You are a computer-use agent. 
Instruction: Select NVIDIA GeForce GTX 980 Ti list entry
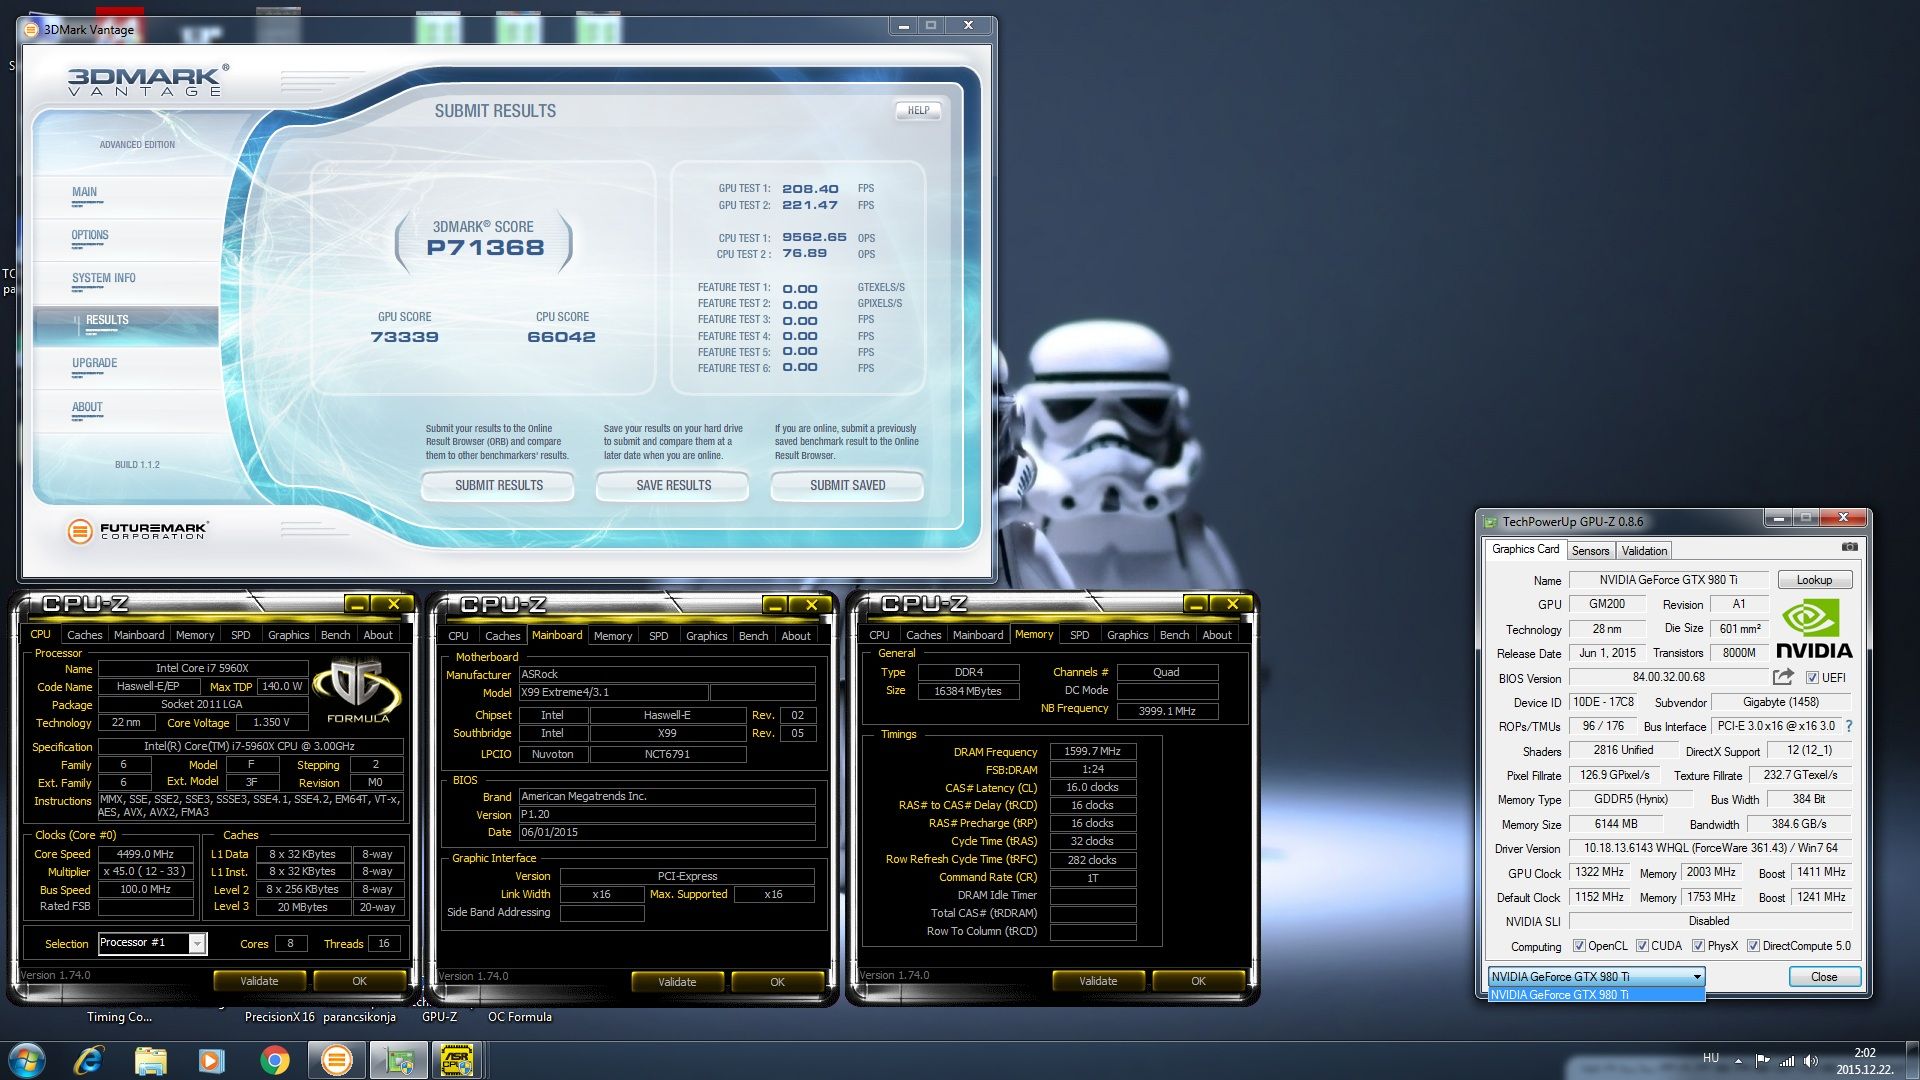[1595, 995]
